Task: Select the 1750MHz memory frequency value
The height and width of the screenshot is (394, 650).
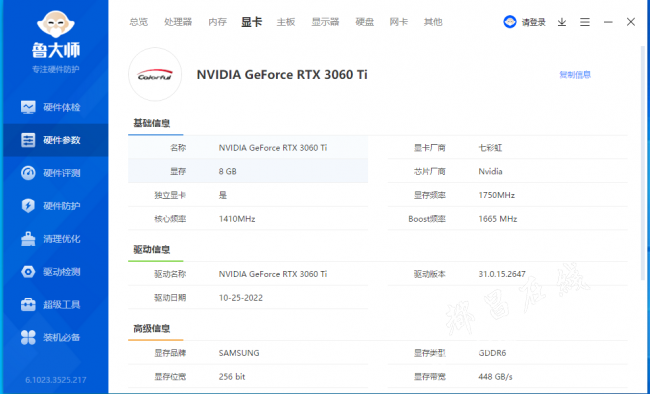Action: (x=497, y=195)
